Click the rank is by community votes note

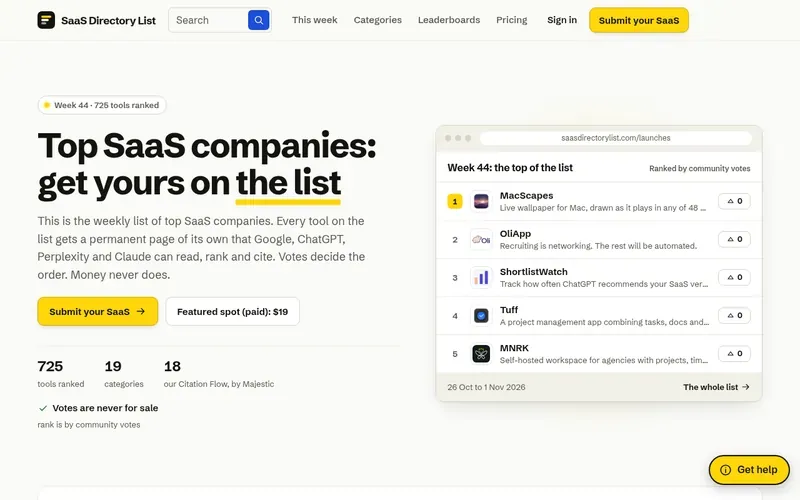pyautogui.click(x=89, y=424)
